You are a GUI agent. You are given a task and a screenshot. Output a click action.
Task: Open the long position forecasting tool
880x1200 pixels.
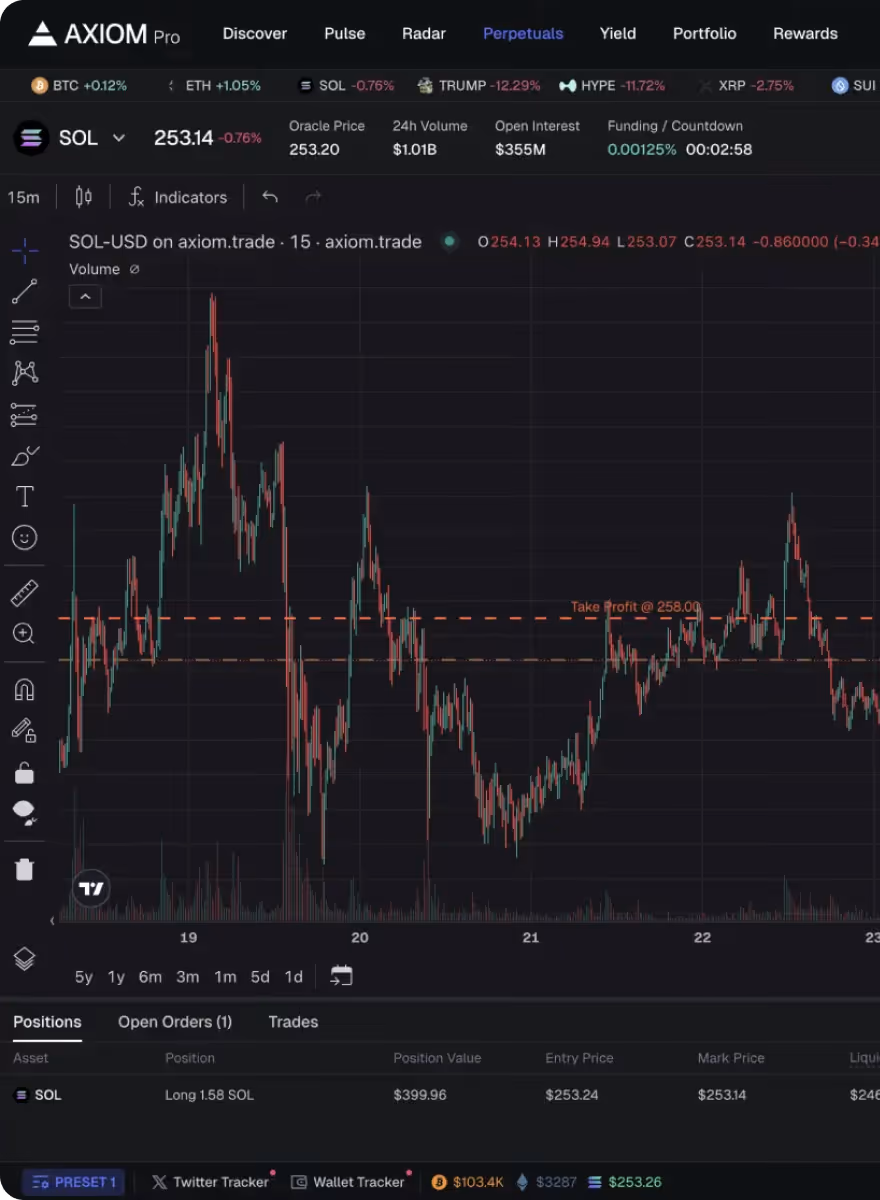25,414
